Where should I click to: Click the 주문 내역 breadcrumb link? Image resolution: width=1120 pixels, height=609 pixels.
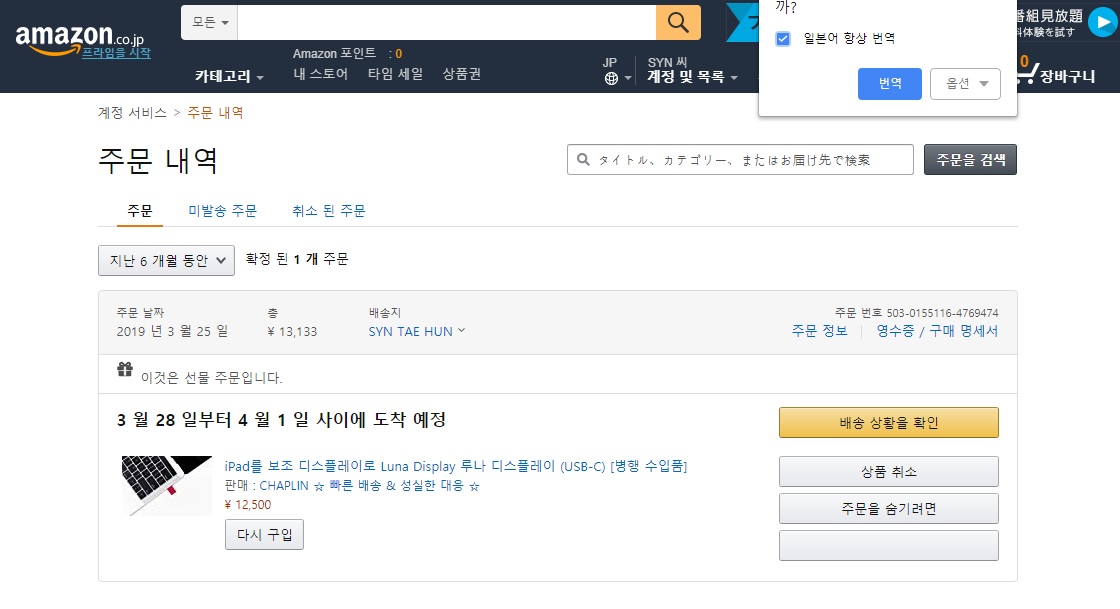click(x=215, y=113)
